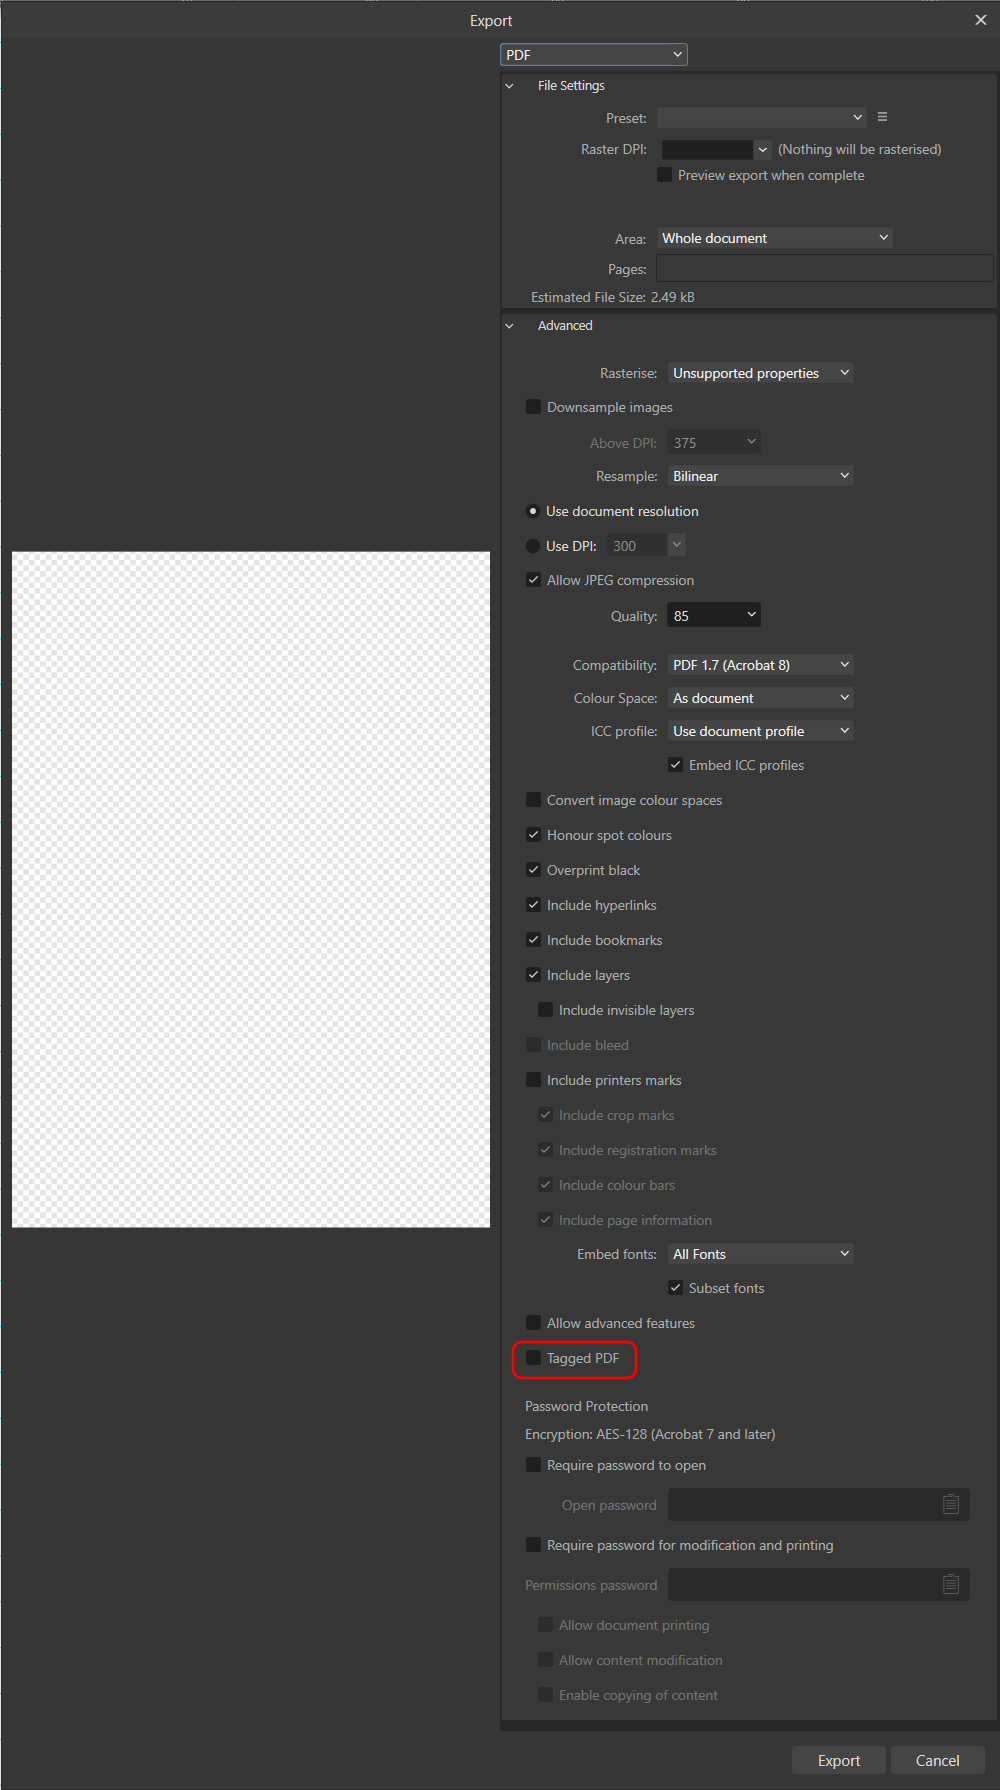Click the export preview page thumbnail
This screenshot has width=1000, height=1790.
[x=251, y=890]
